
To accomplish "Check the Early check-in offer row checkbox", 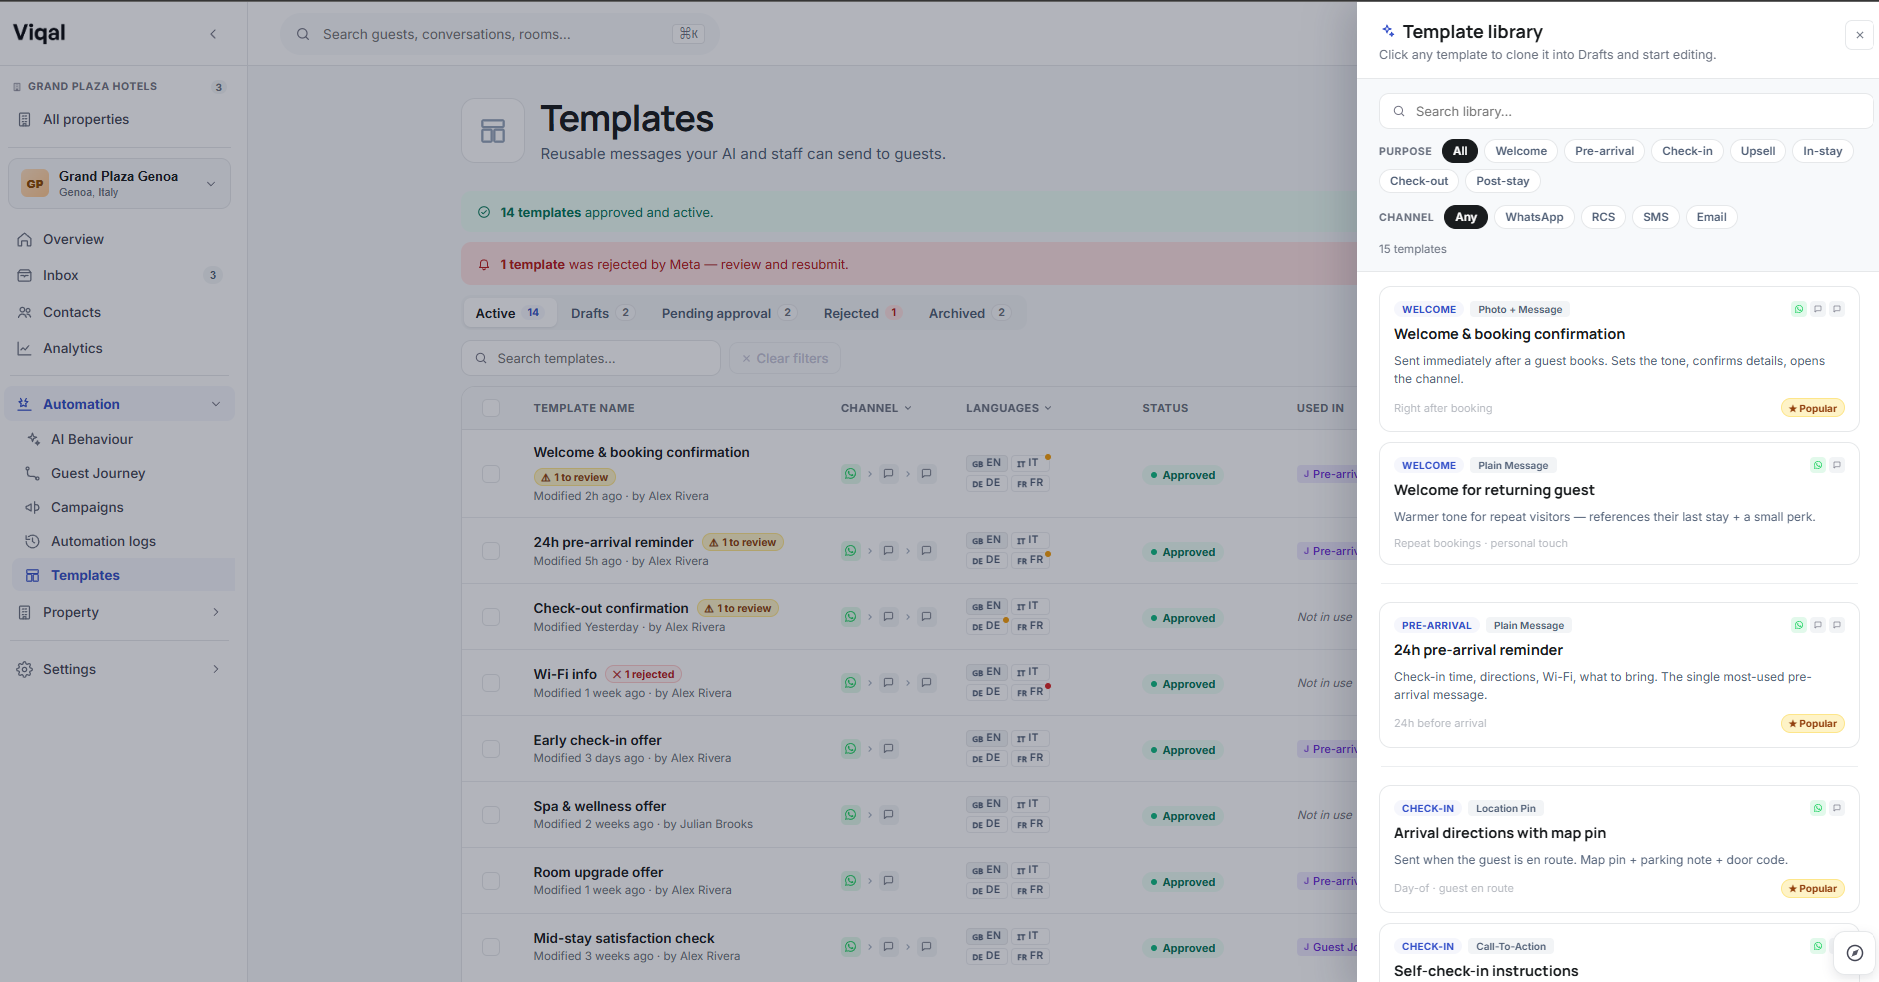I will 491,749.
